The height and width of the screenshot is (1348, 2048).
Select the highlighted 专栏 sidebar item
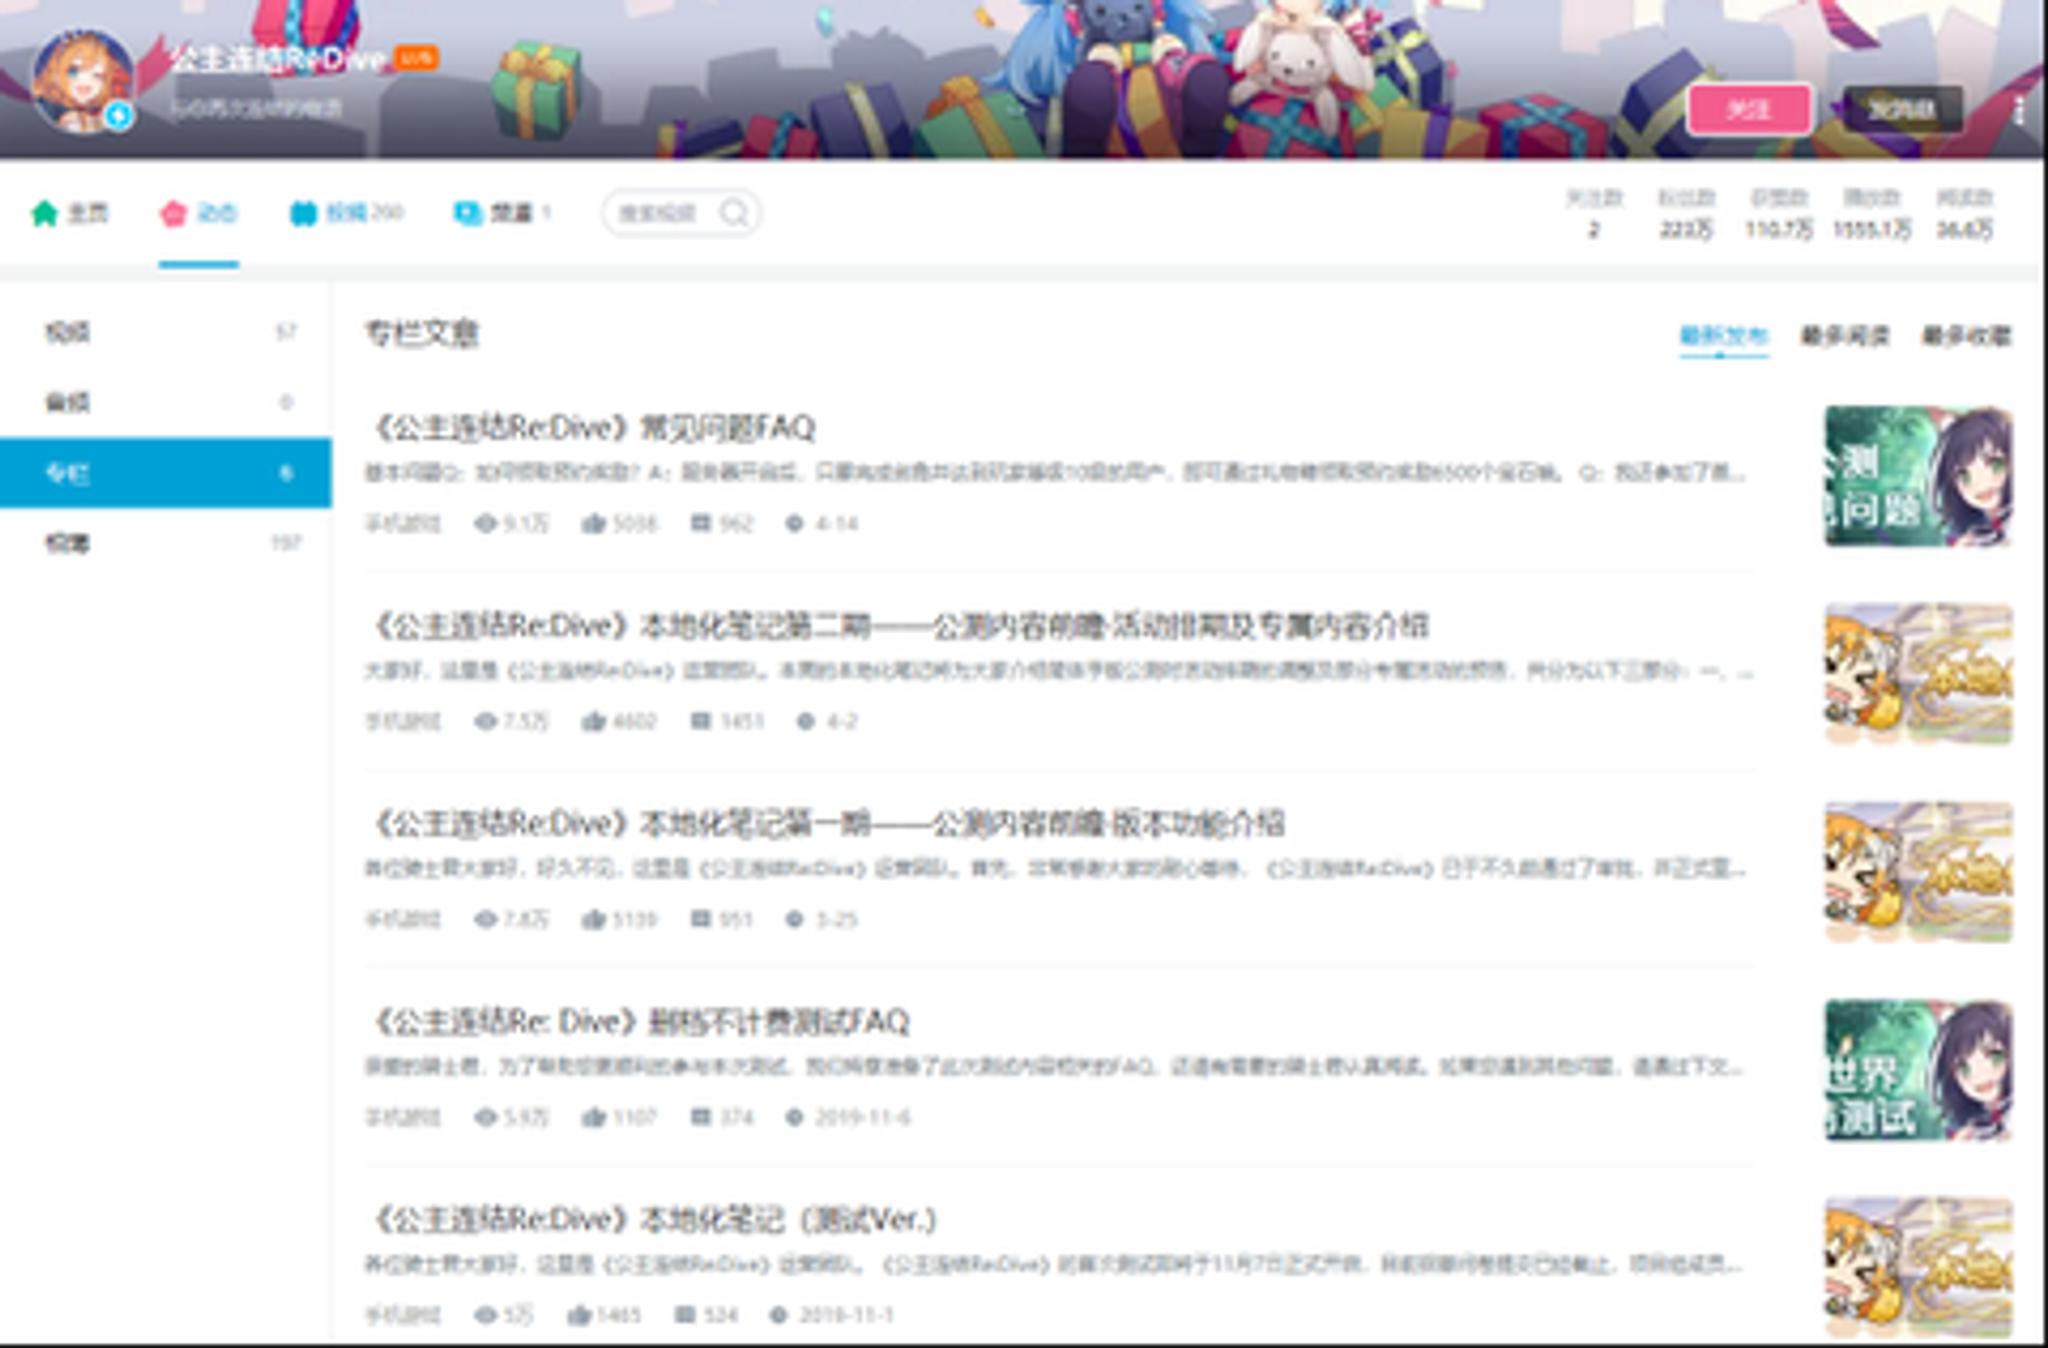click(x=166, y=472)
